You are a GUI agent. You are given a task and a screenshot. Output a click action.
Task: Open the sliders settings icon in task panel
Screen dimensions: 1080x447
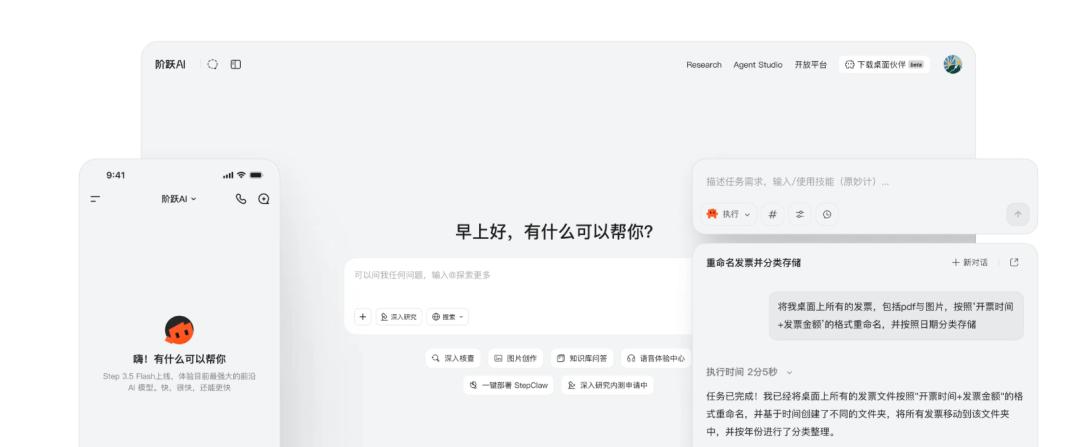click(800, 214)
